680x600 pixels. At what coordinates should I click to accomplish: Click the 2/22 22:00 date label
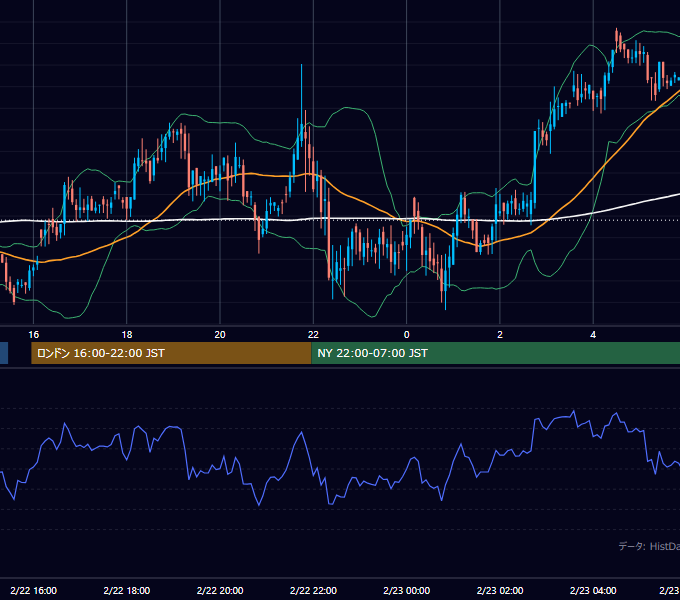[x=313, y=590]
